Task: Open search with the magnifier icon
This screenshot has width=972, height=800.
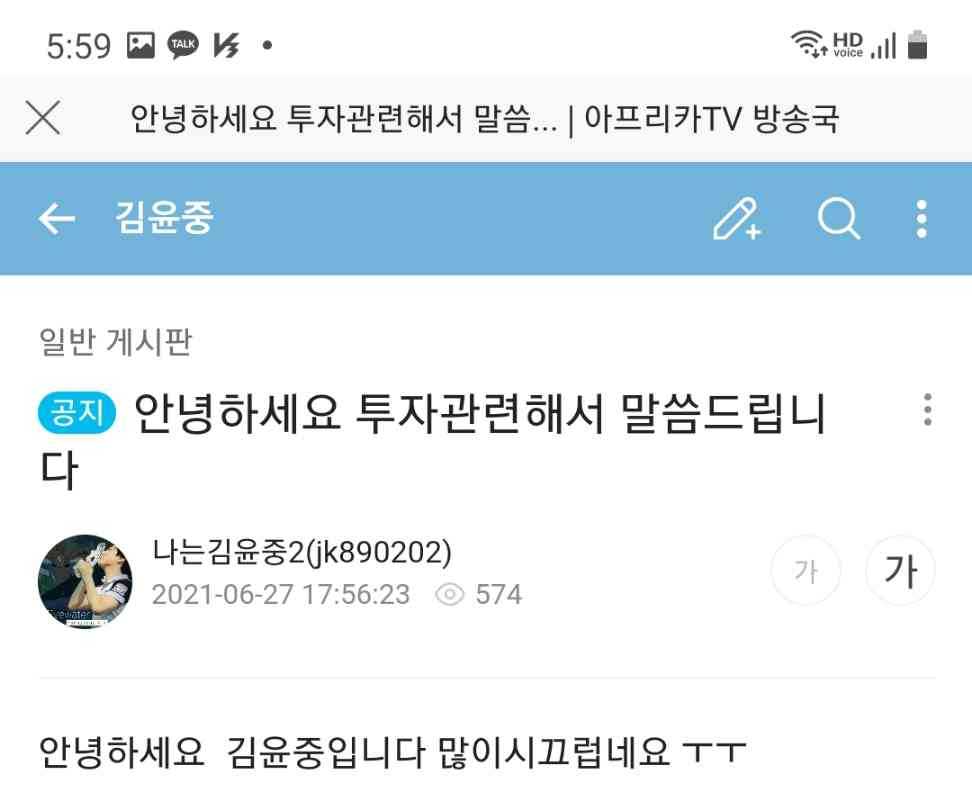Action: (838, 218)
